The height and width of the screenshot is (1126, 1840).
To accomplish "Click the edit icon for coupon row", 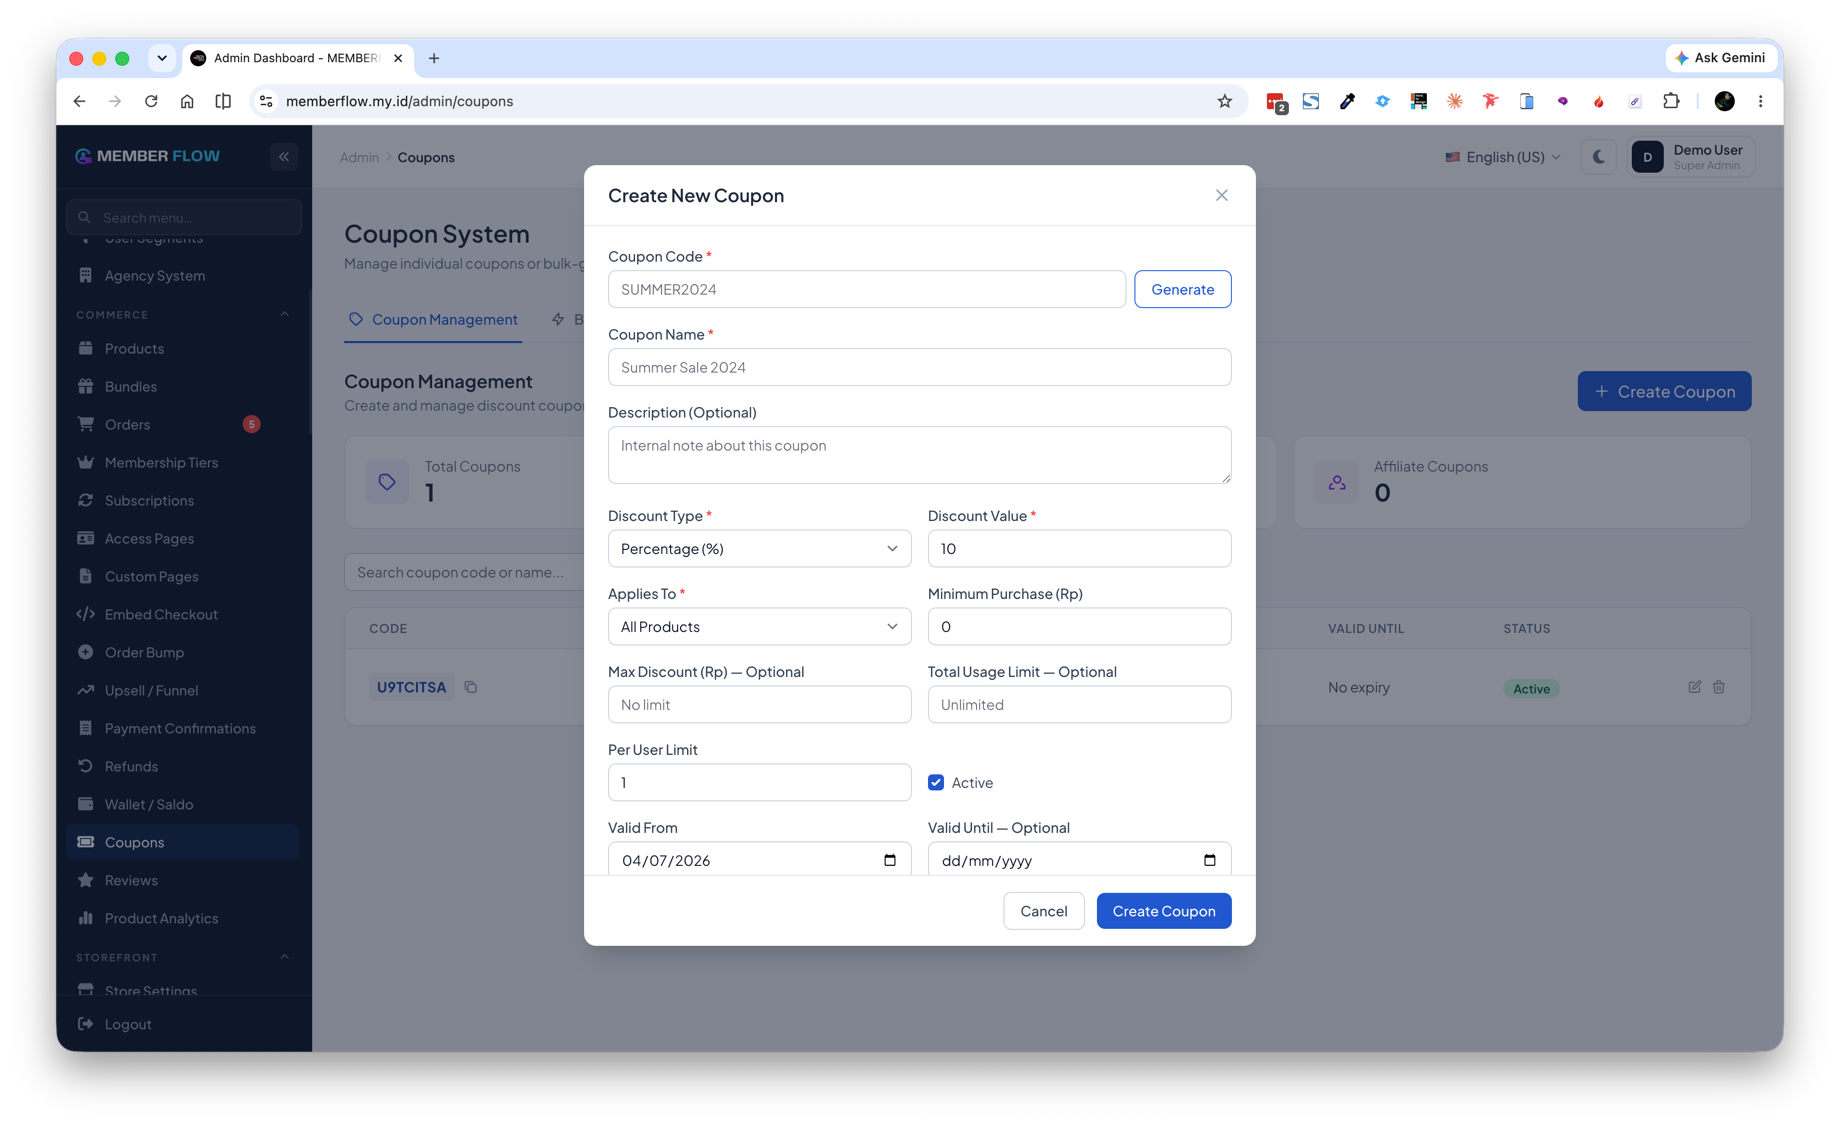I will click(1694, 687).
